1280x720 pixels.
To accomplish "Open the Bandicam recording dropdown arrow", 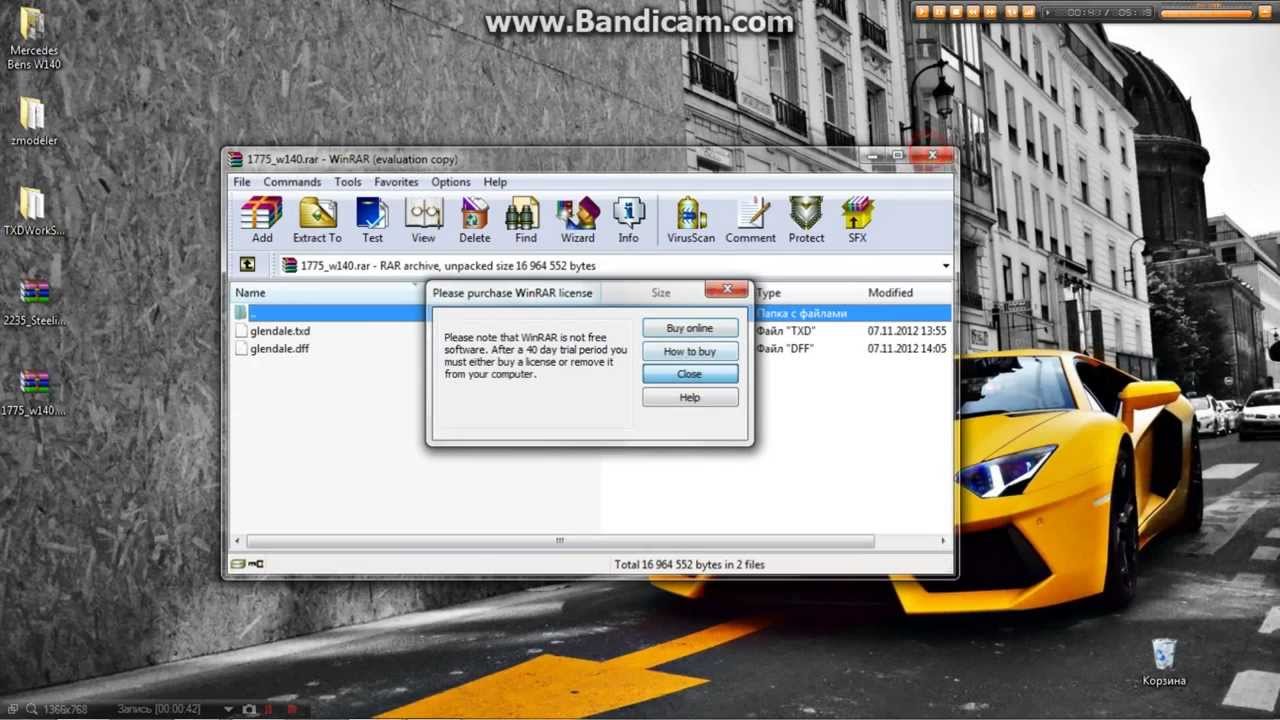I will pyautogui.click(x=229, y=710).
